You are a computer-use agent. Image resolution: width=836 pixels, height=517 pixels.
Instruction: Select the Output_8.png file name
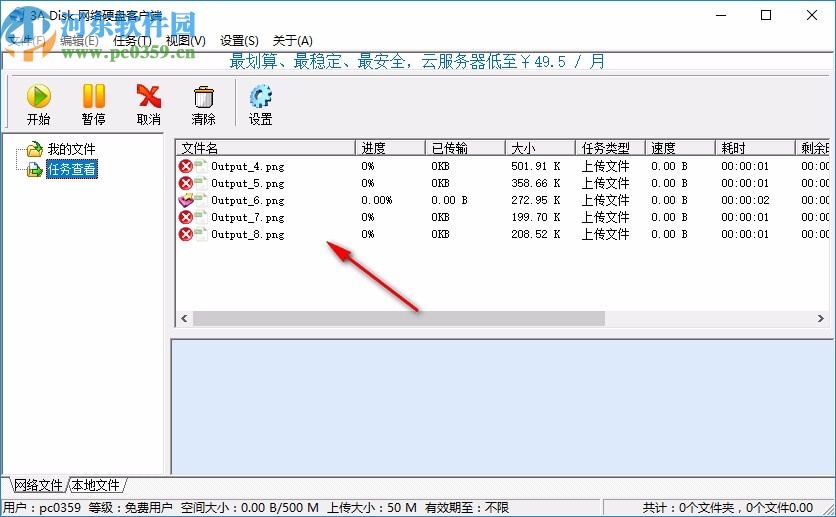(247, 235)
